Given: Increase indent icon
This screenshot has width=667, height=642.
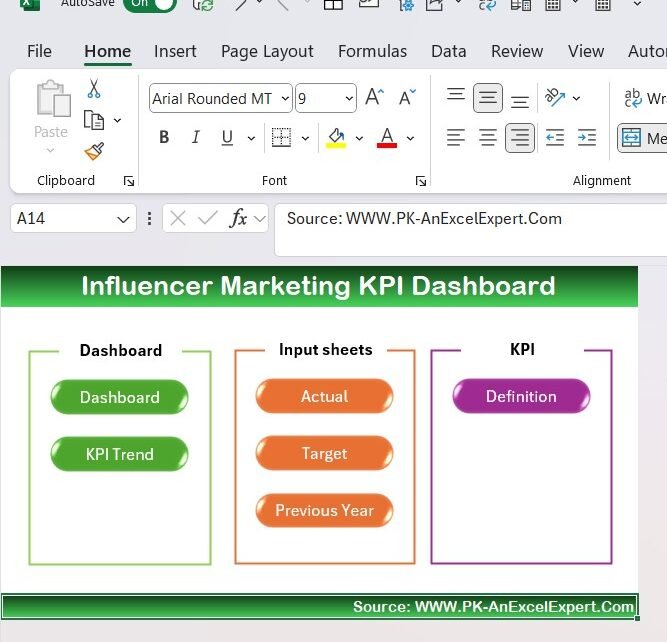Looking at the screenshot, I should 587,138.
